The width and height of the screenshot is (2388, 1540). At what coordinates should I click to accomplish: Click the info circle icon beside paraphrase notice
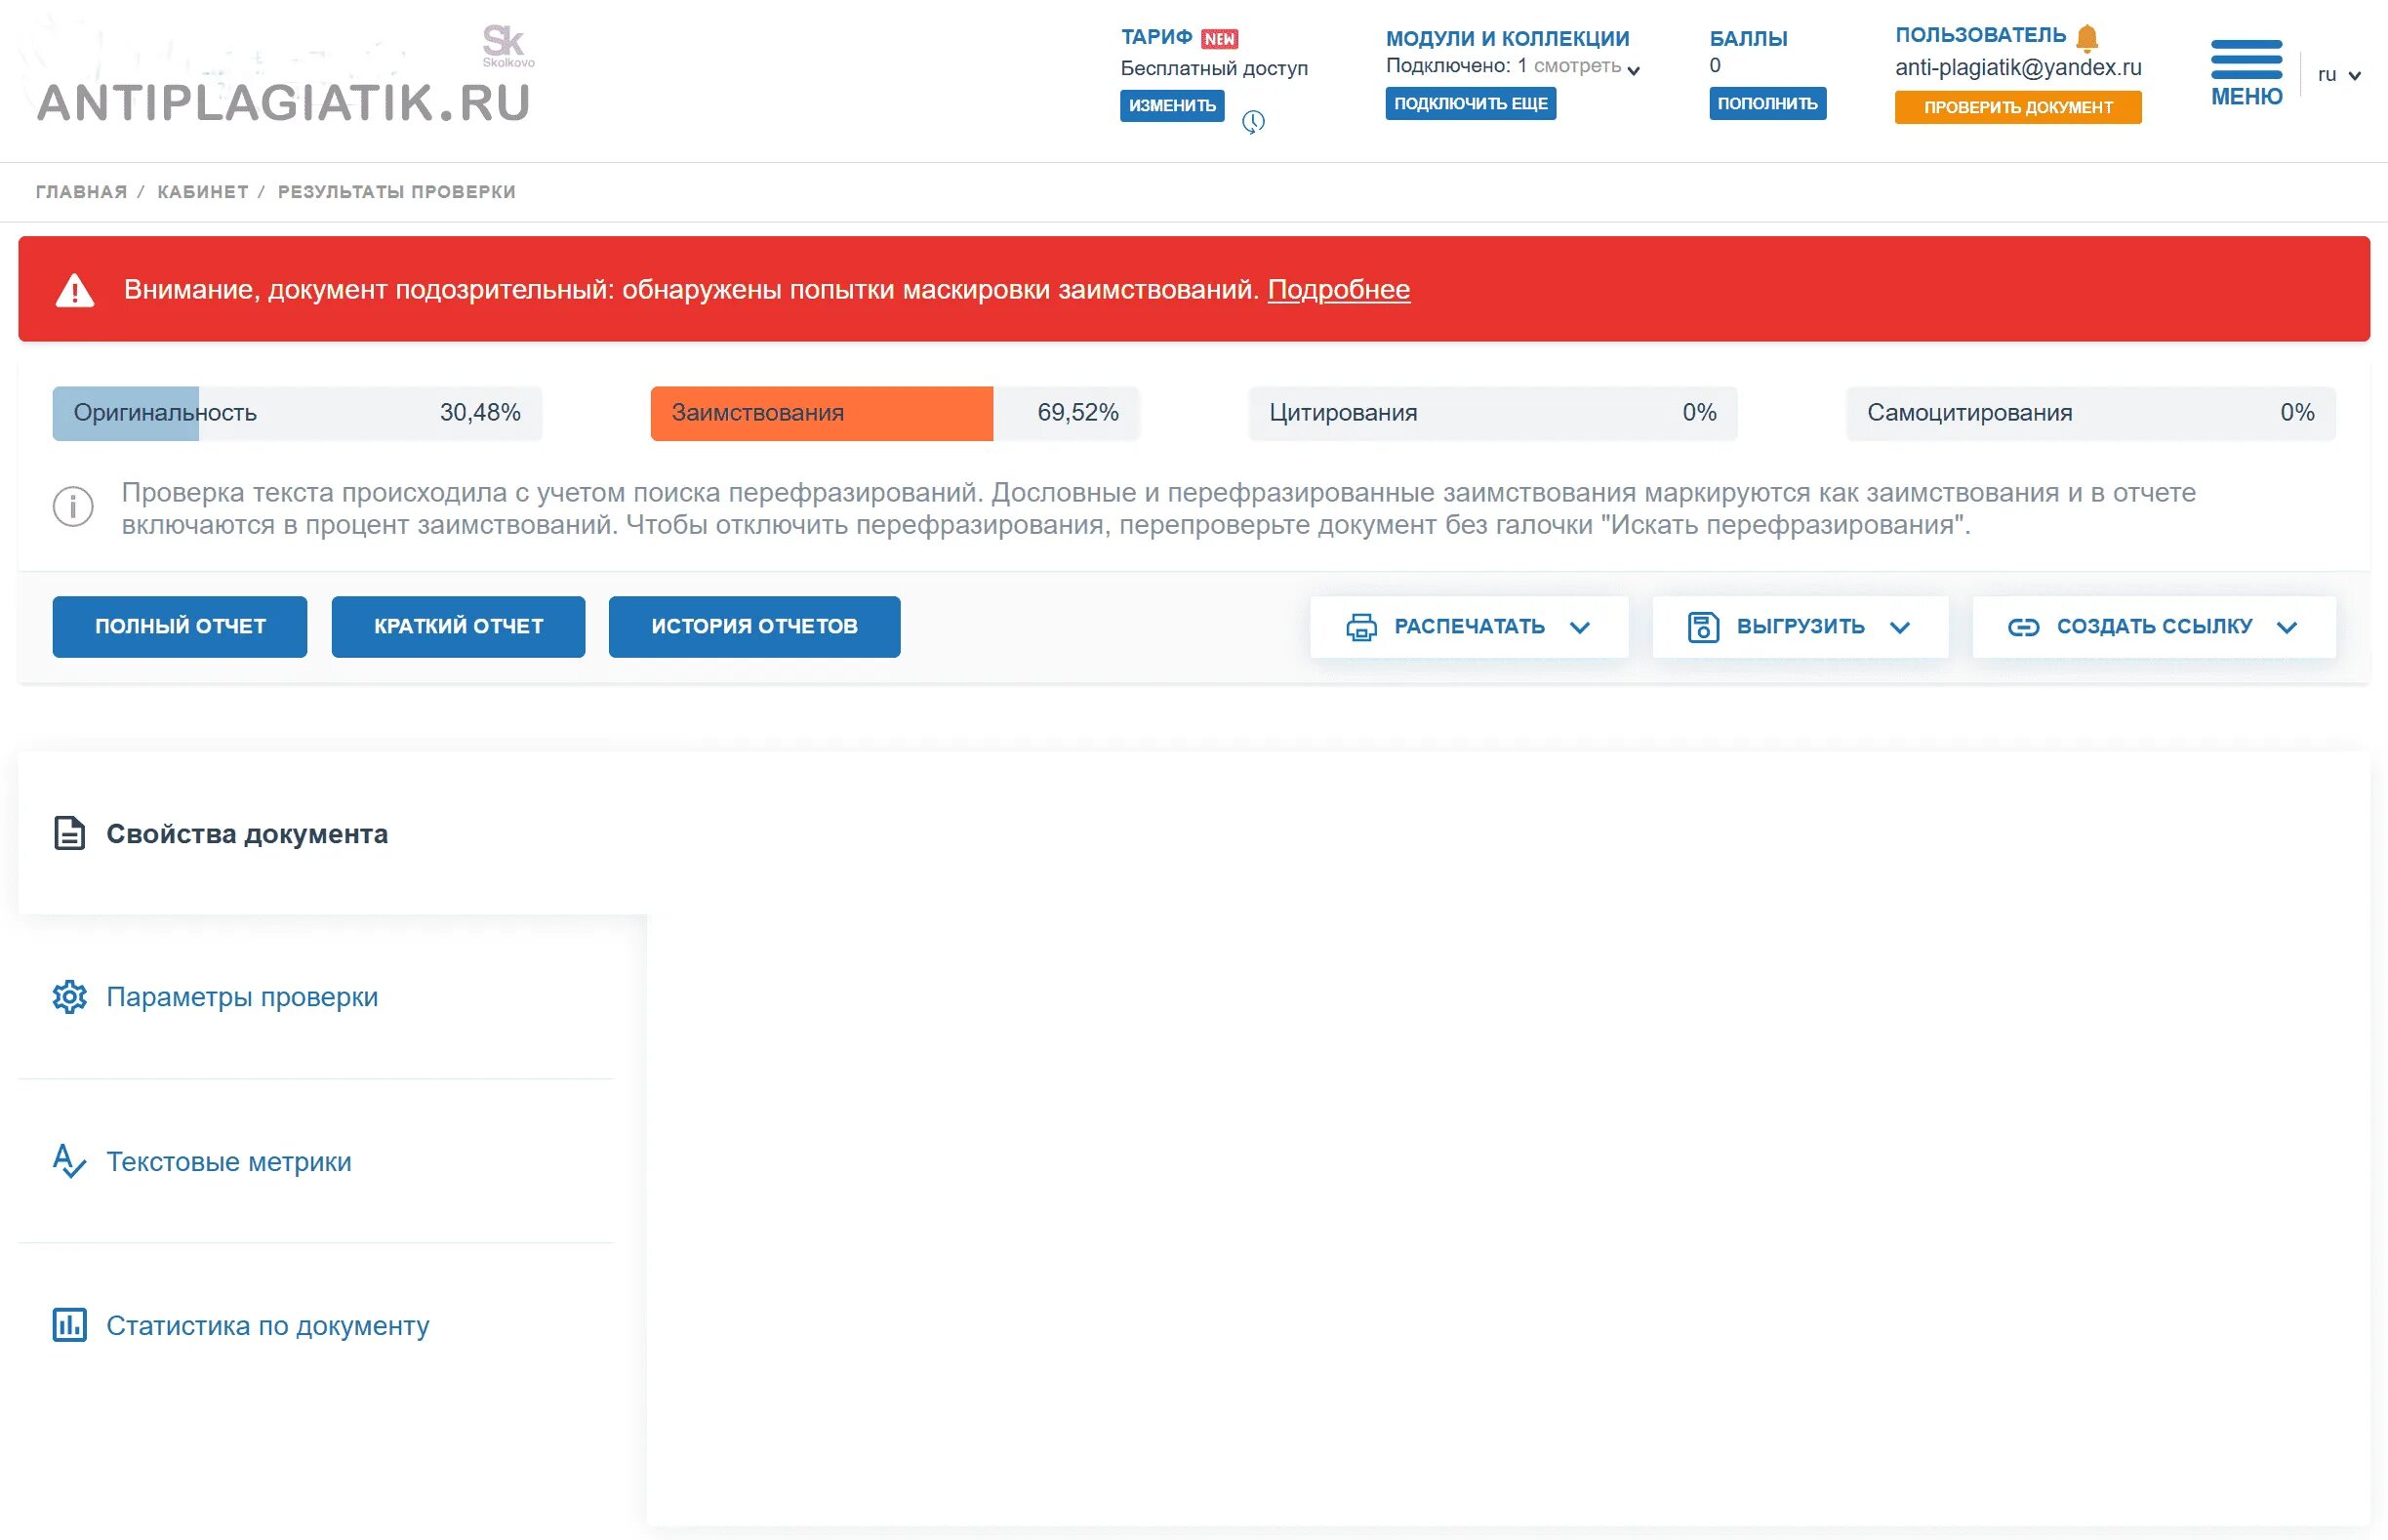73,506
